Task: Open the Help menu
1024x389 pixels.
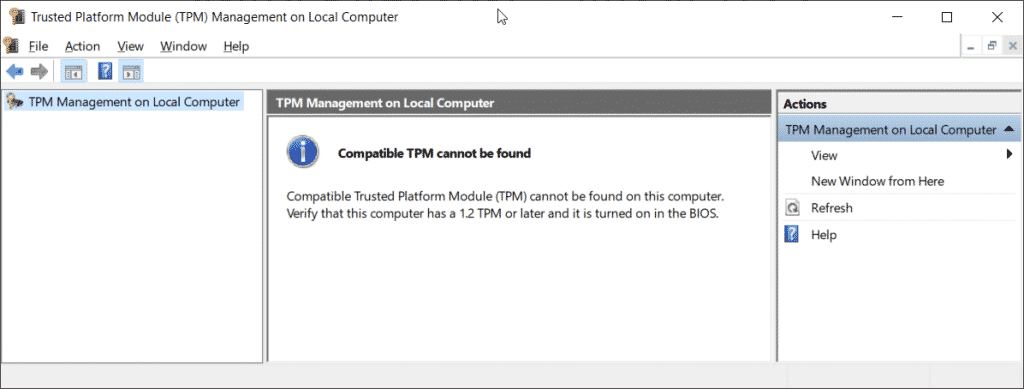Action: [236, 46]
